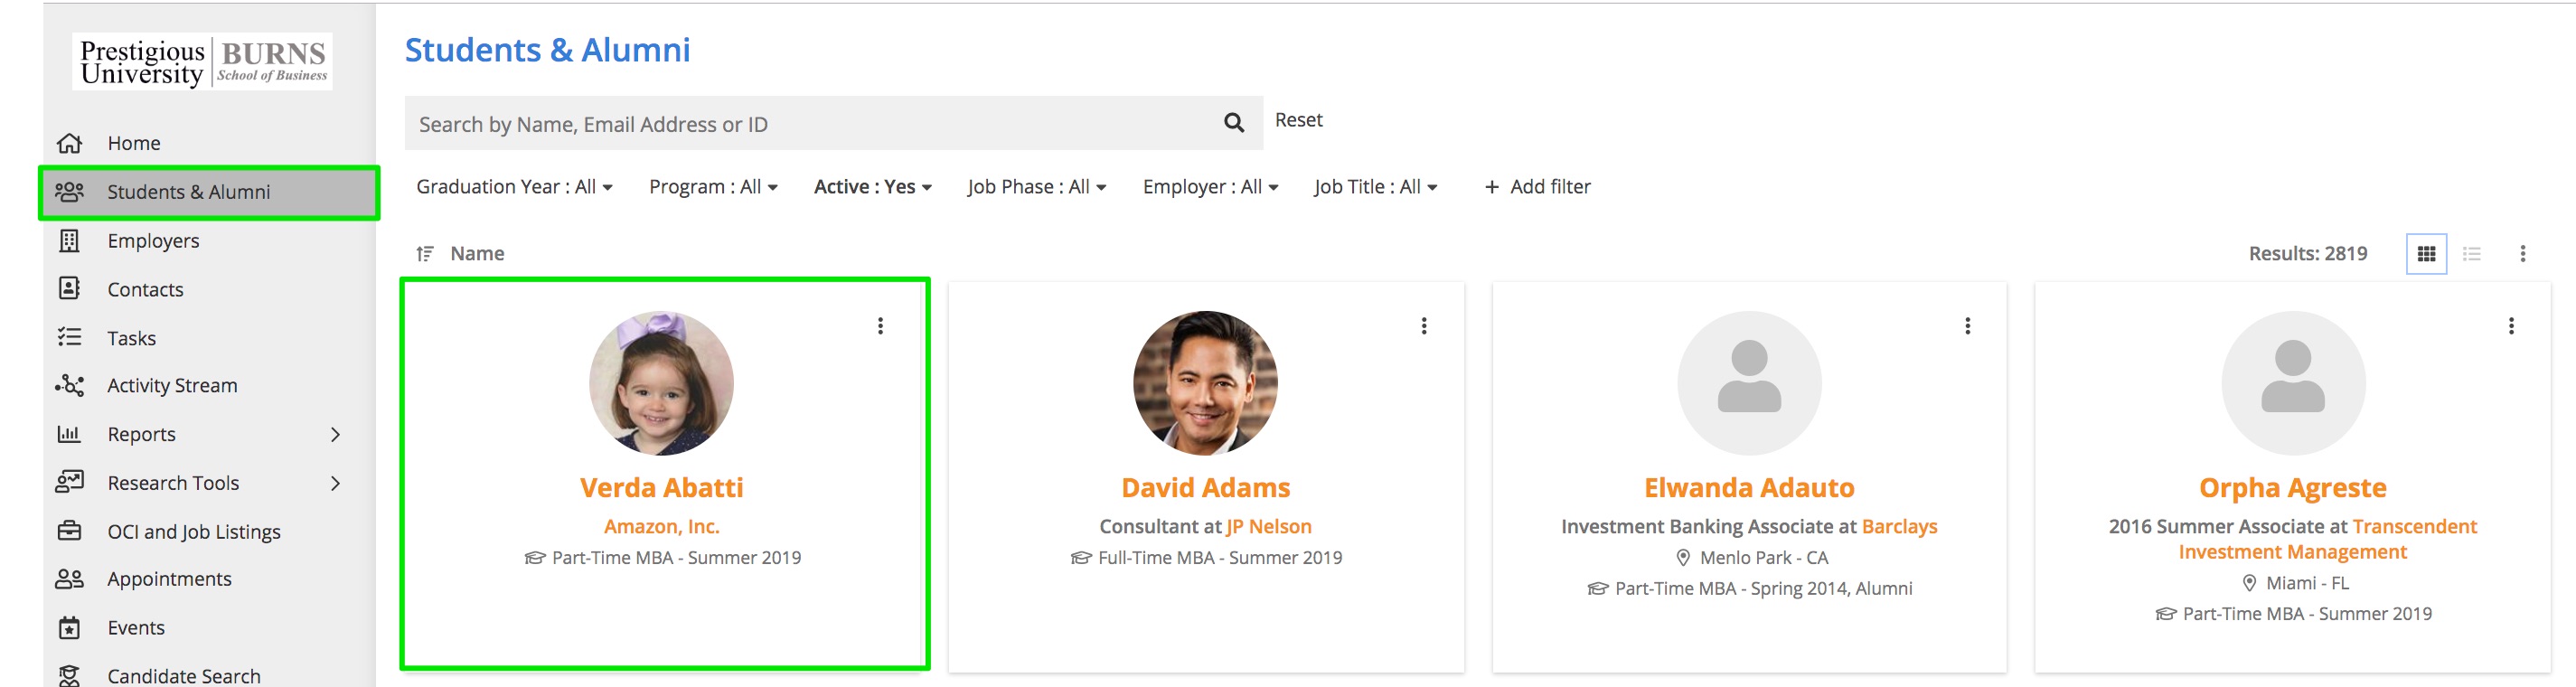Screen dimensions: 2576x687
Task: Open David Adams card options menu
Action: point(1424,326)
